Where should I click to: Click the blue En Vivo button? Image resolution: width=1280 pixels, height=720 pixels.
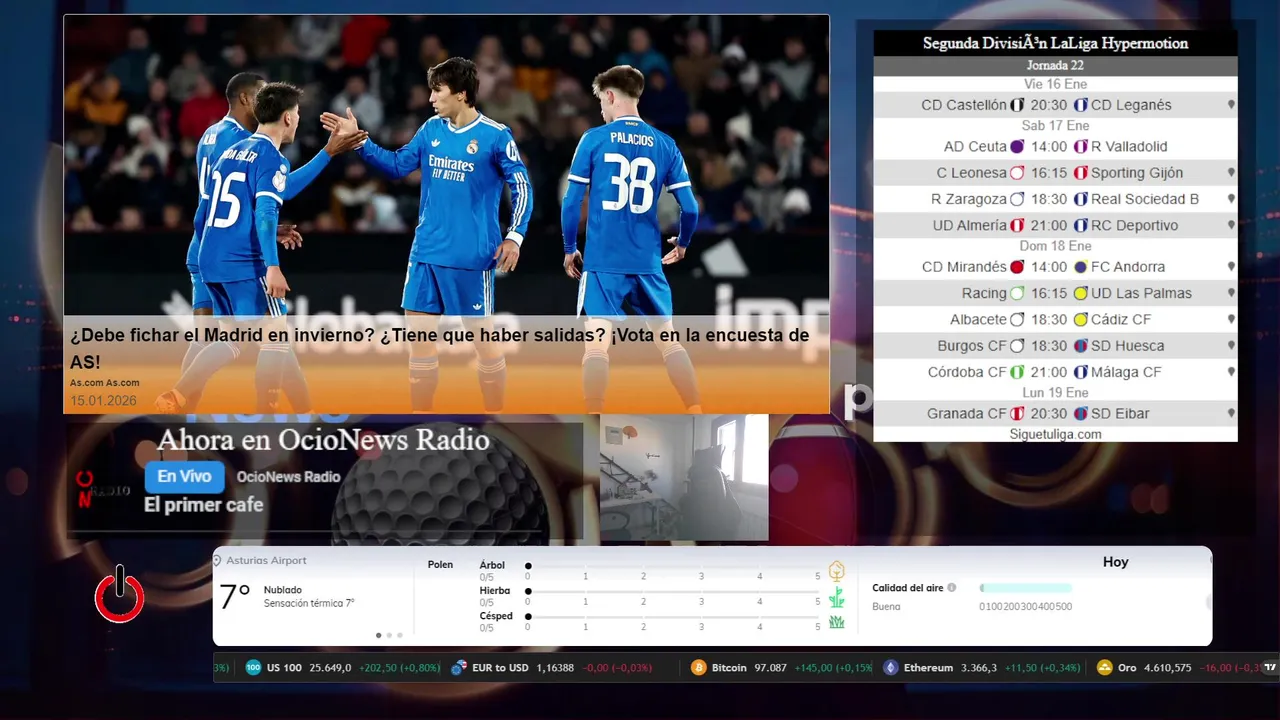pos(184,477)
